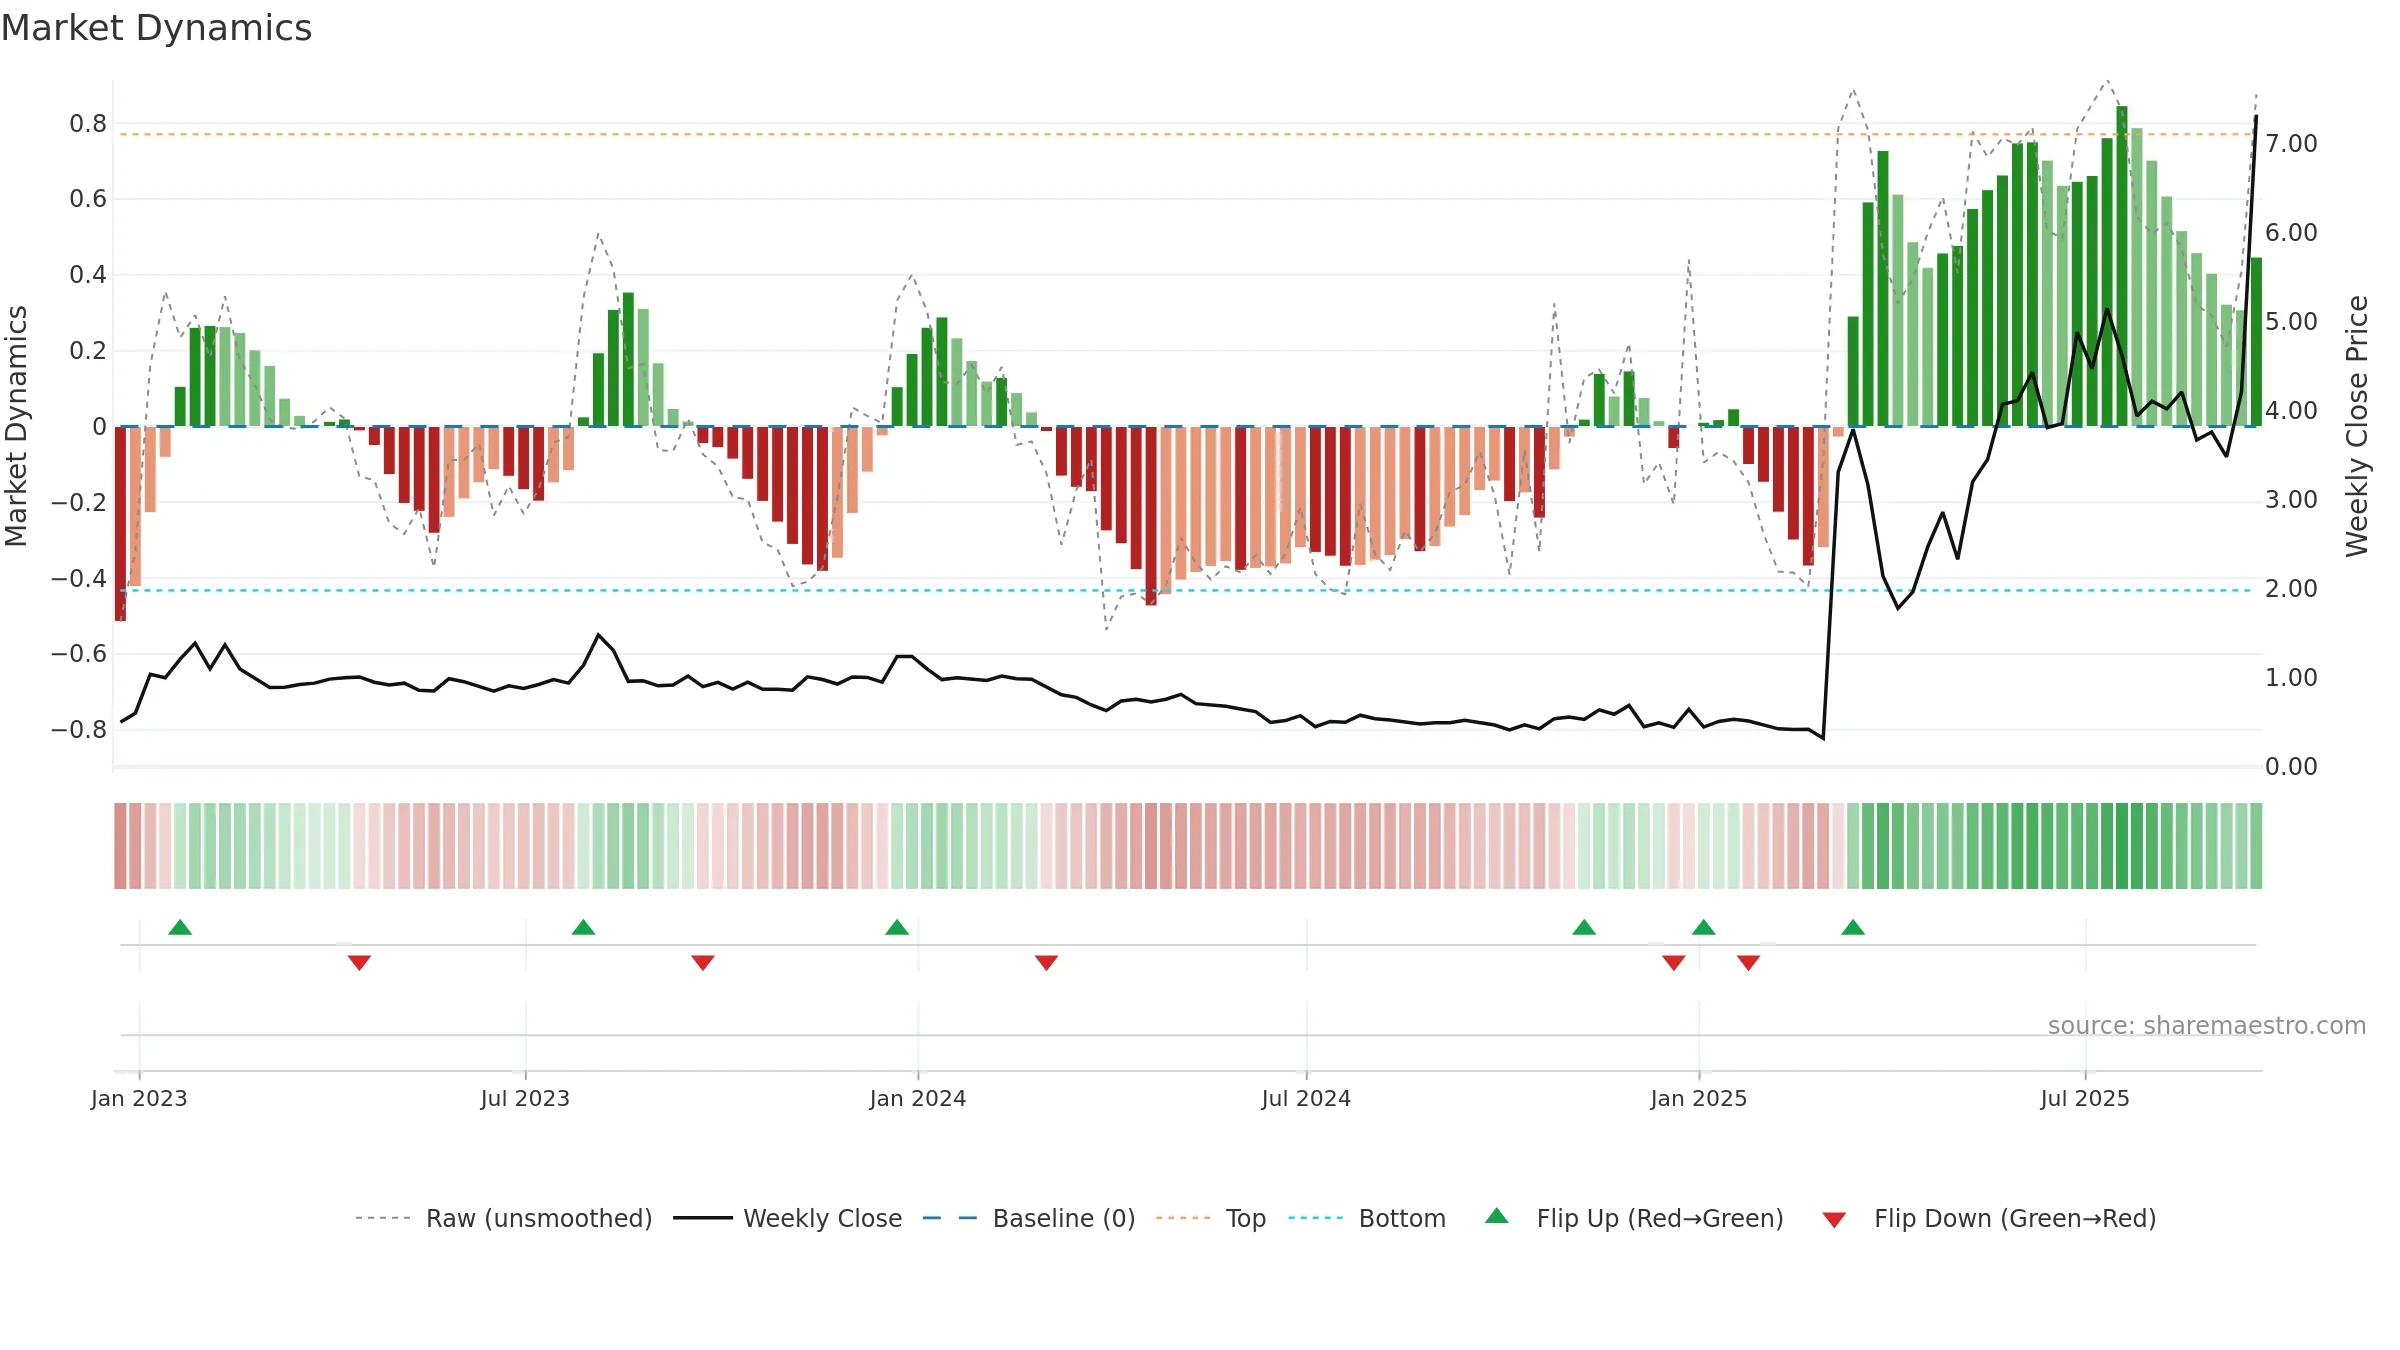Click the −0.8 left axis tick label

(x=79, y=729)
